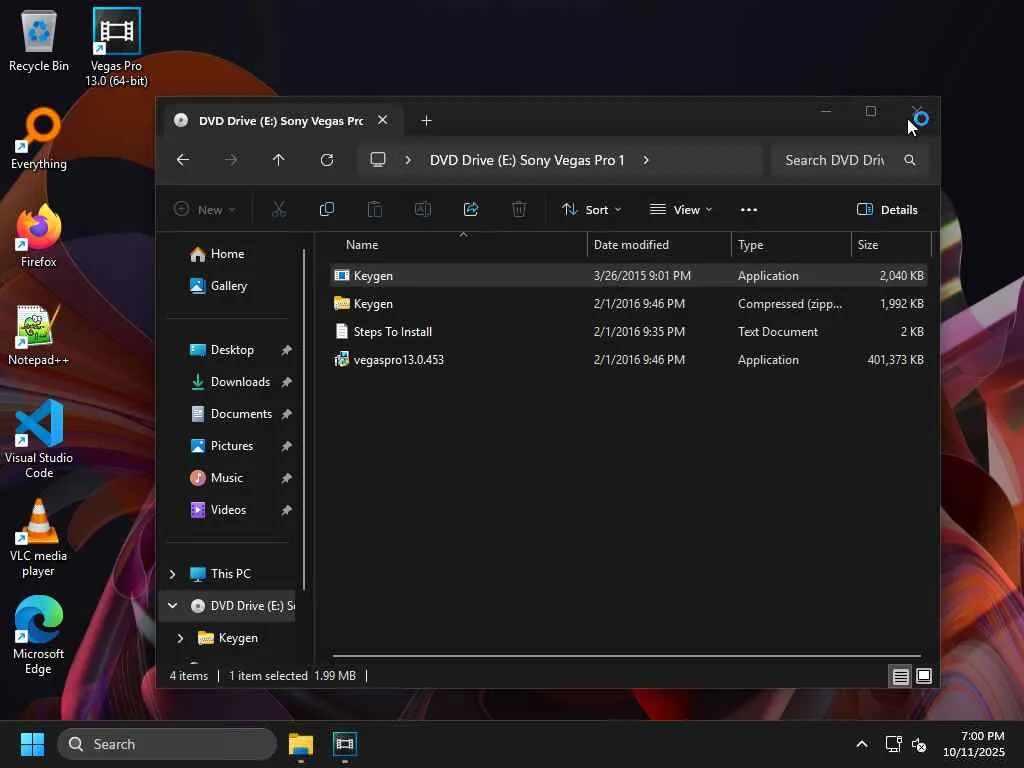Image resolution: width=1024 pixels, height=768 pixels.
Task: Click the Share icon in toolbar
Action: pos(471,210)
